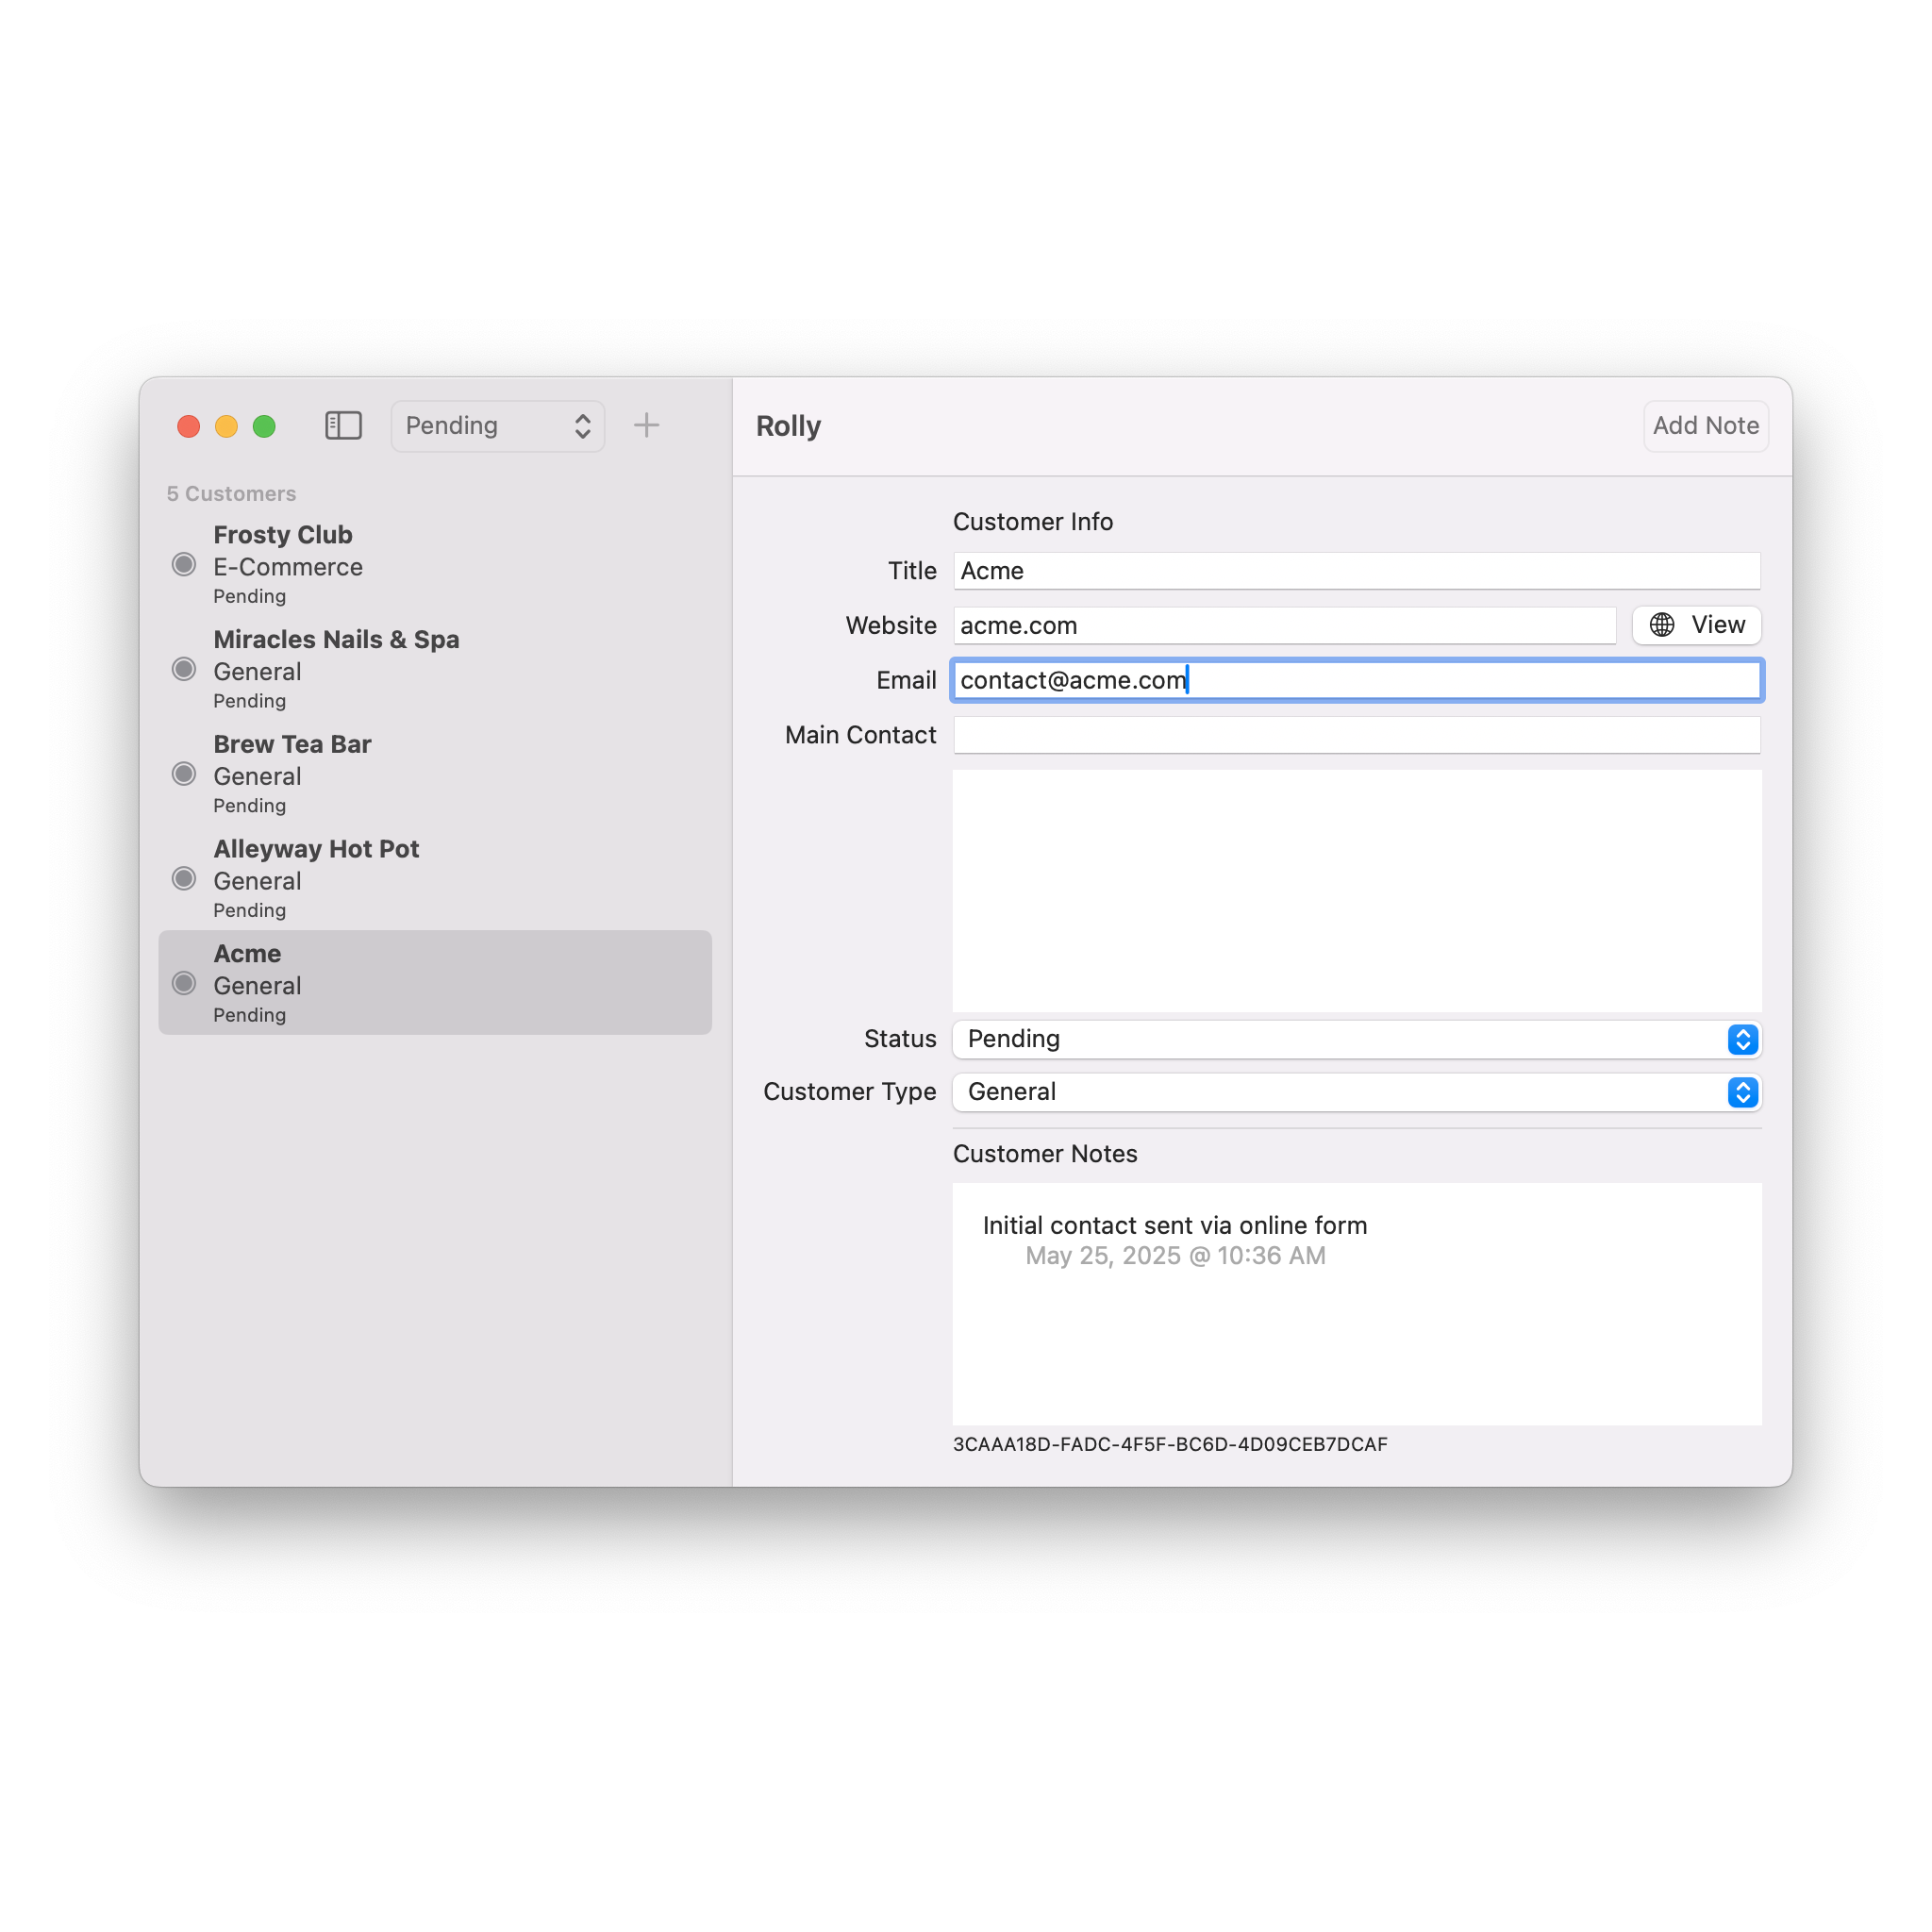This screenshot has height=1932, width=1932.
Task: Click Brew Tea Bar status circle
Action: (x=184, y=774)
